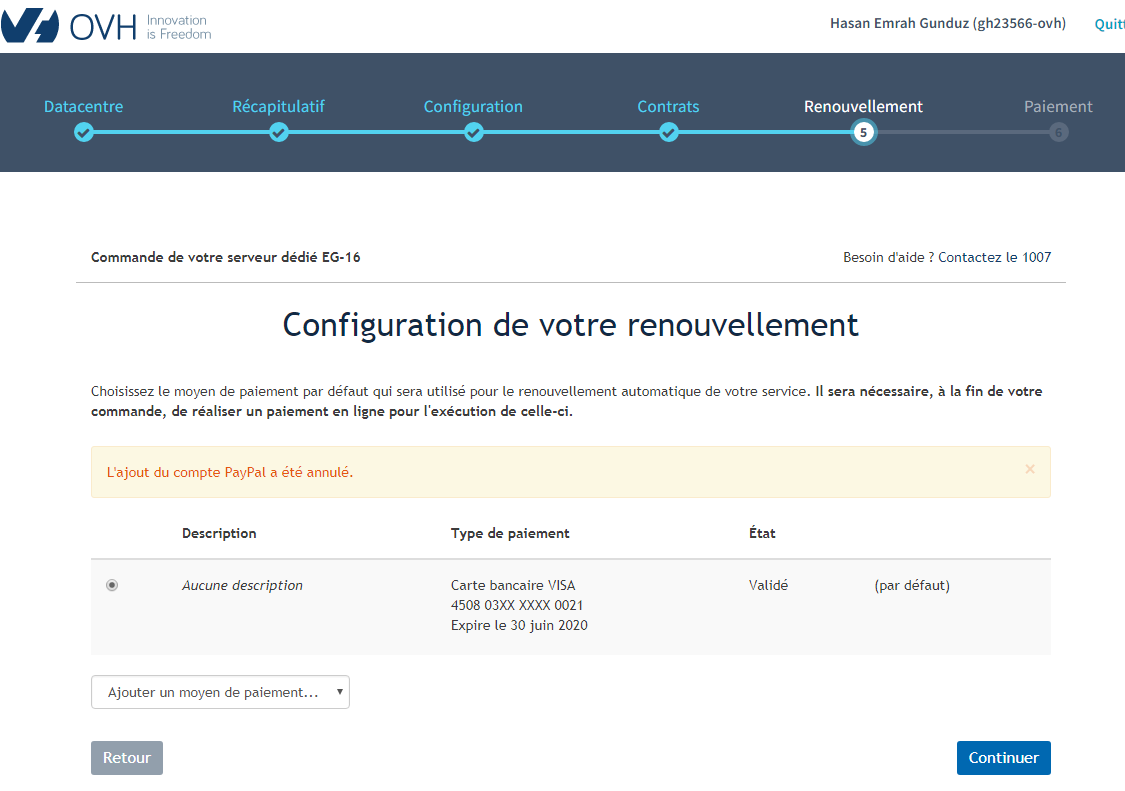
Task: Go to the Récapitulatif step
Action: pos(278,106)
